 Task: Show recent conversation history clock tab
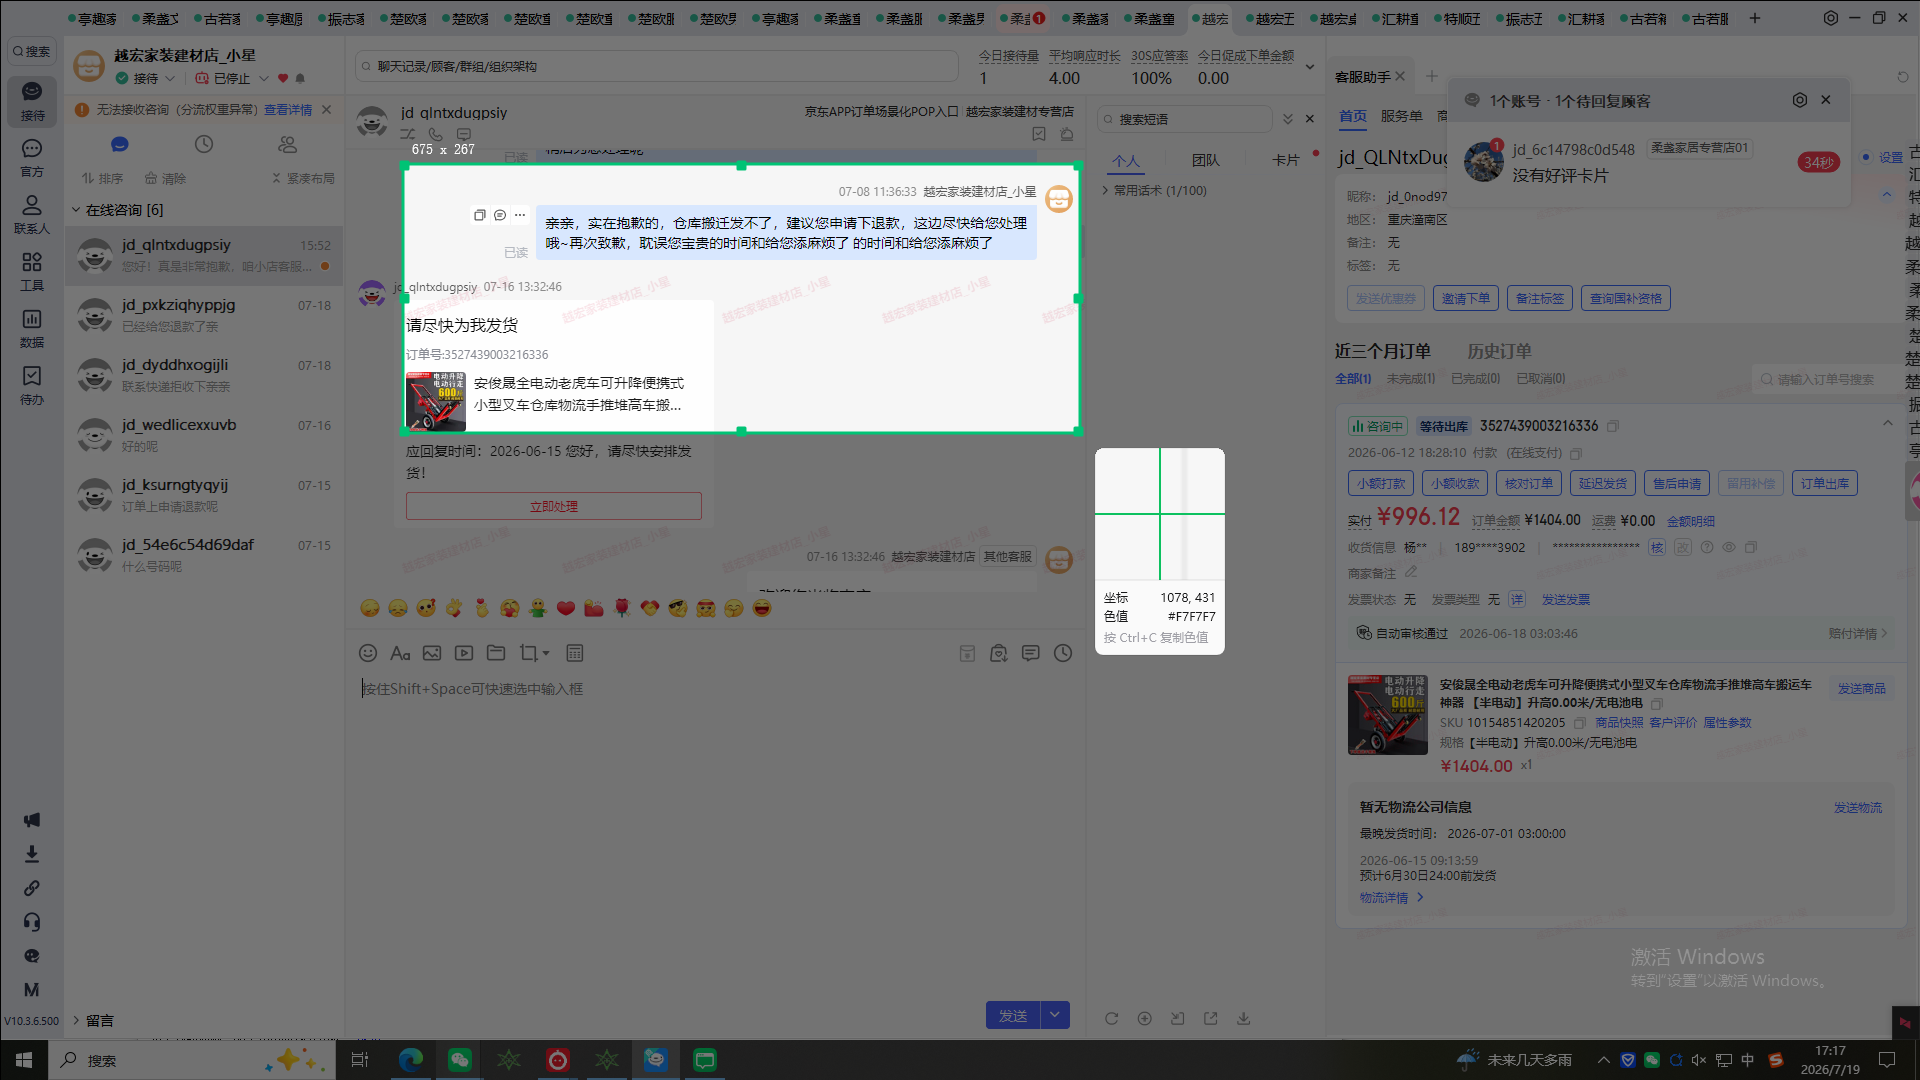204,144
